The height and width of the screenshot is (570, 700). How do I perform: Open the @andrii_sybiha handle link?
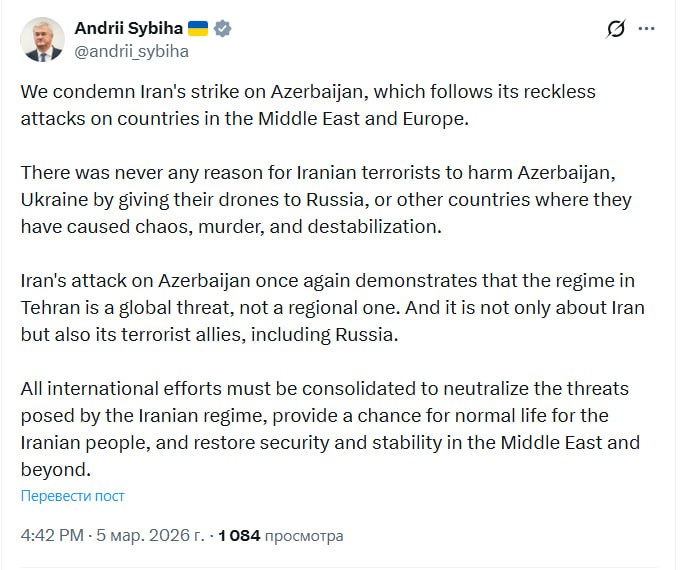(131, 50)
